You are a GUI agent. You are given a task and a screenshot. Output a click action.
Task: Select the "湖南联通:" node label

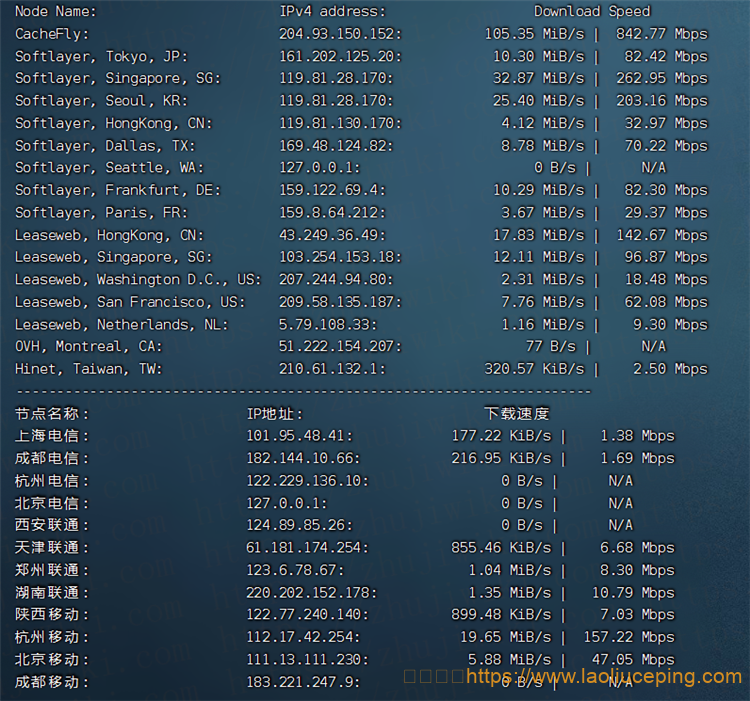tap(52, 593)
